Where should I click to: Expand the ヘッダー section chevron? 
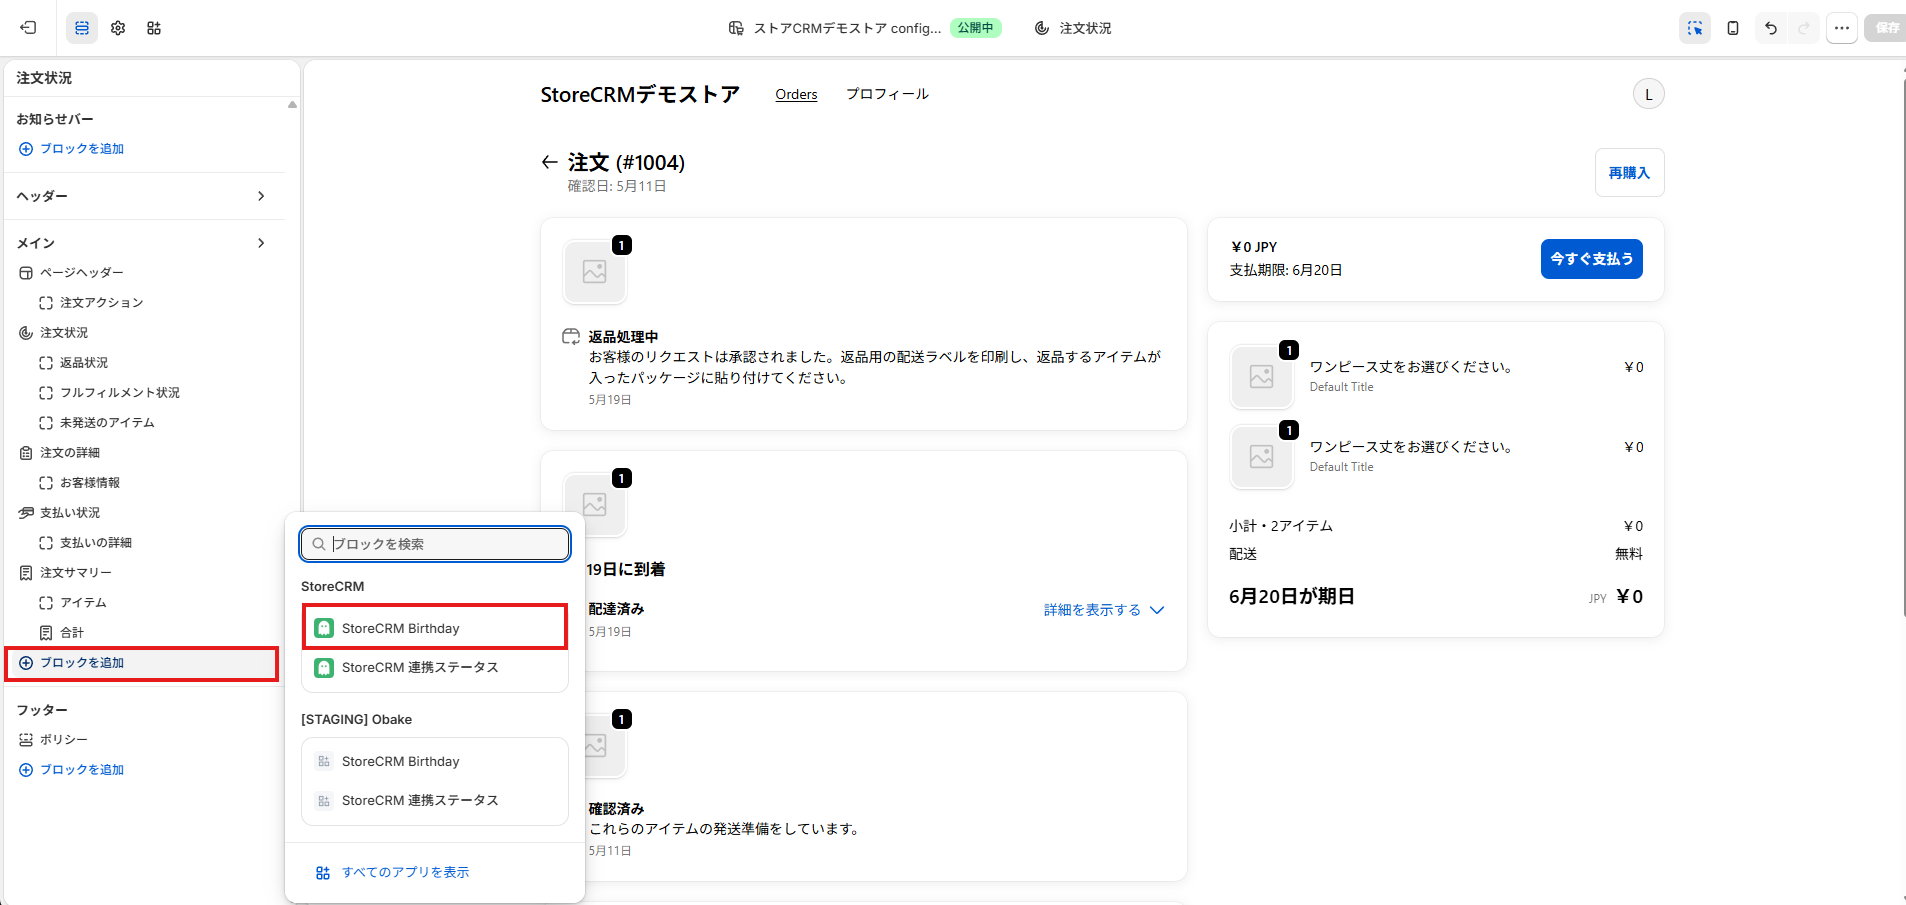[x=261, y=196]
